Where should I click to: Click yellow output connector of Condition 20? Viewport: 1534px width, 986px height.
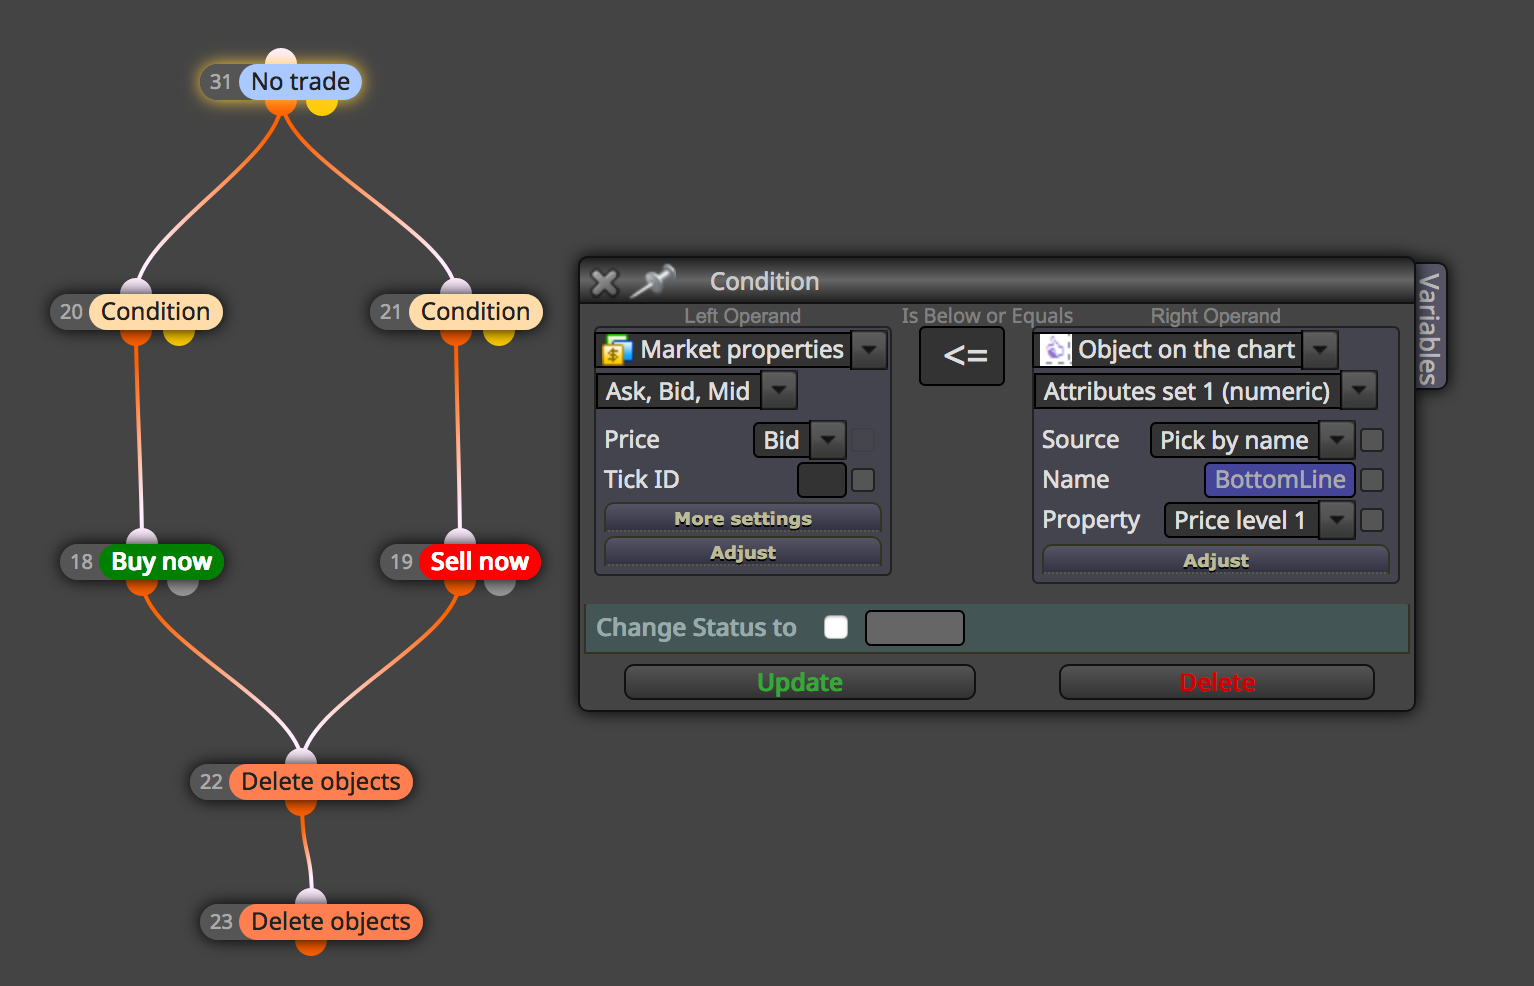pyautogui.click(x=179, y=337)
